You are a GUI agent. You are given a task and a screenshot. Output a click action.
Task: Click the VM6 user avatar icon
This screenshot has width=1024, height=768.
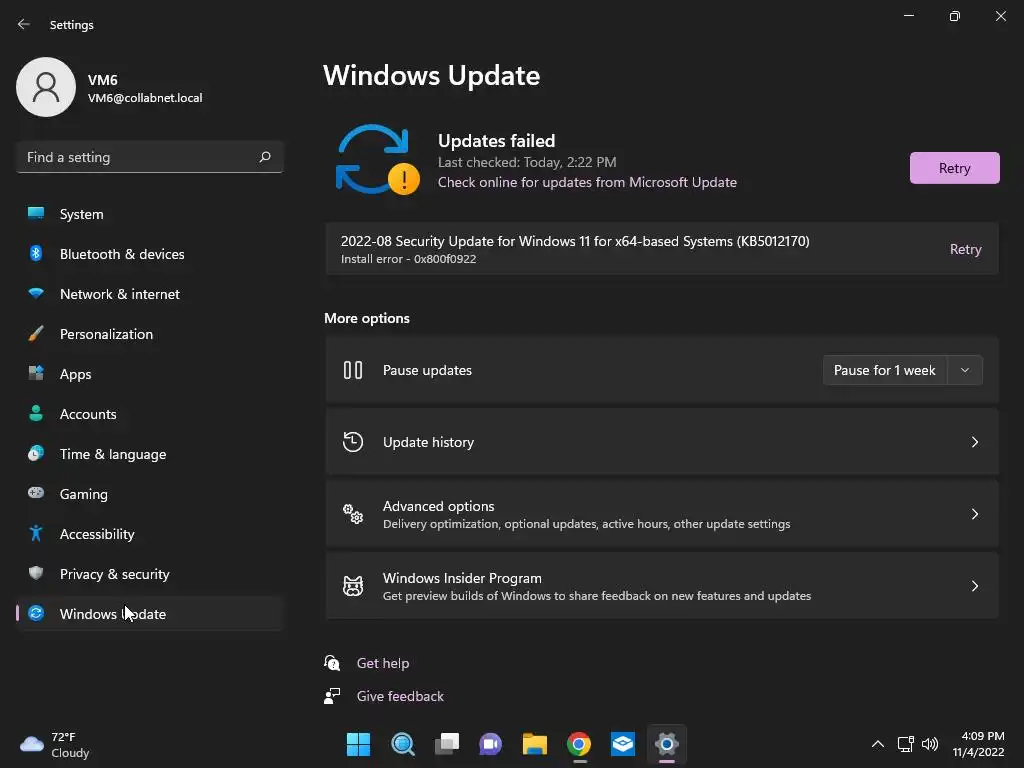[46, 87]
